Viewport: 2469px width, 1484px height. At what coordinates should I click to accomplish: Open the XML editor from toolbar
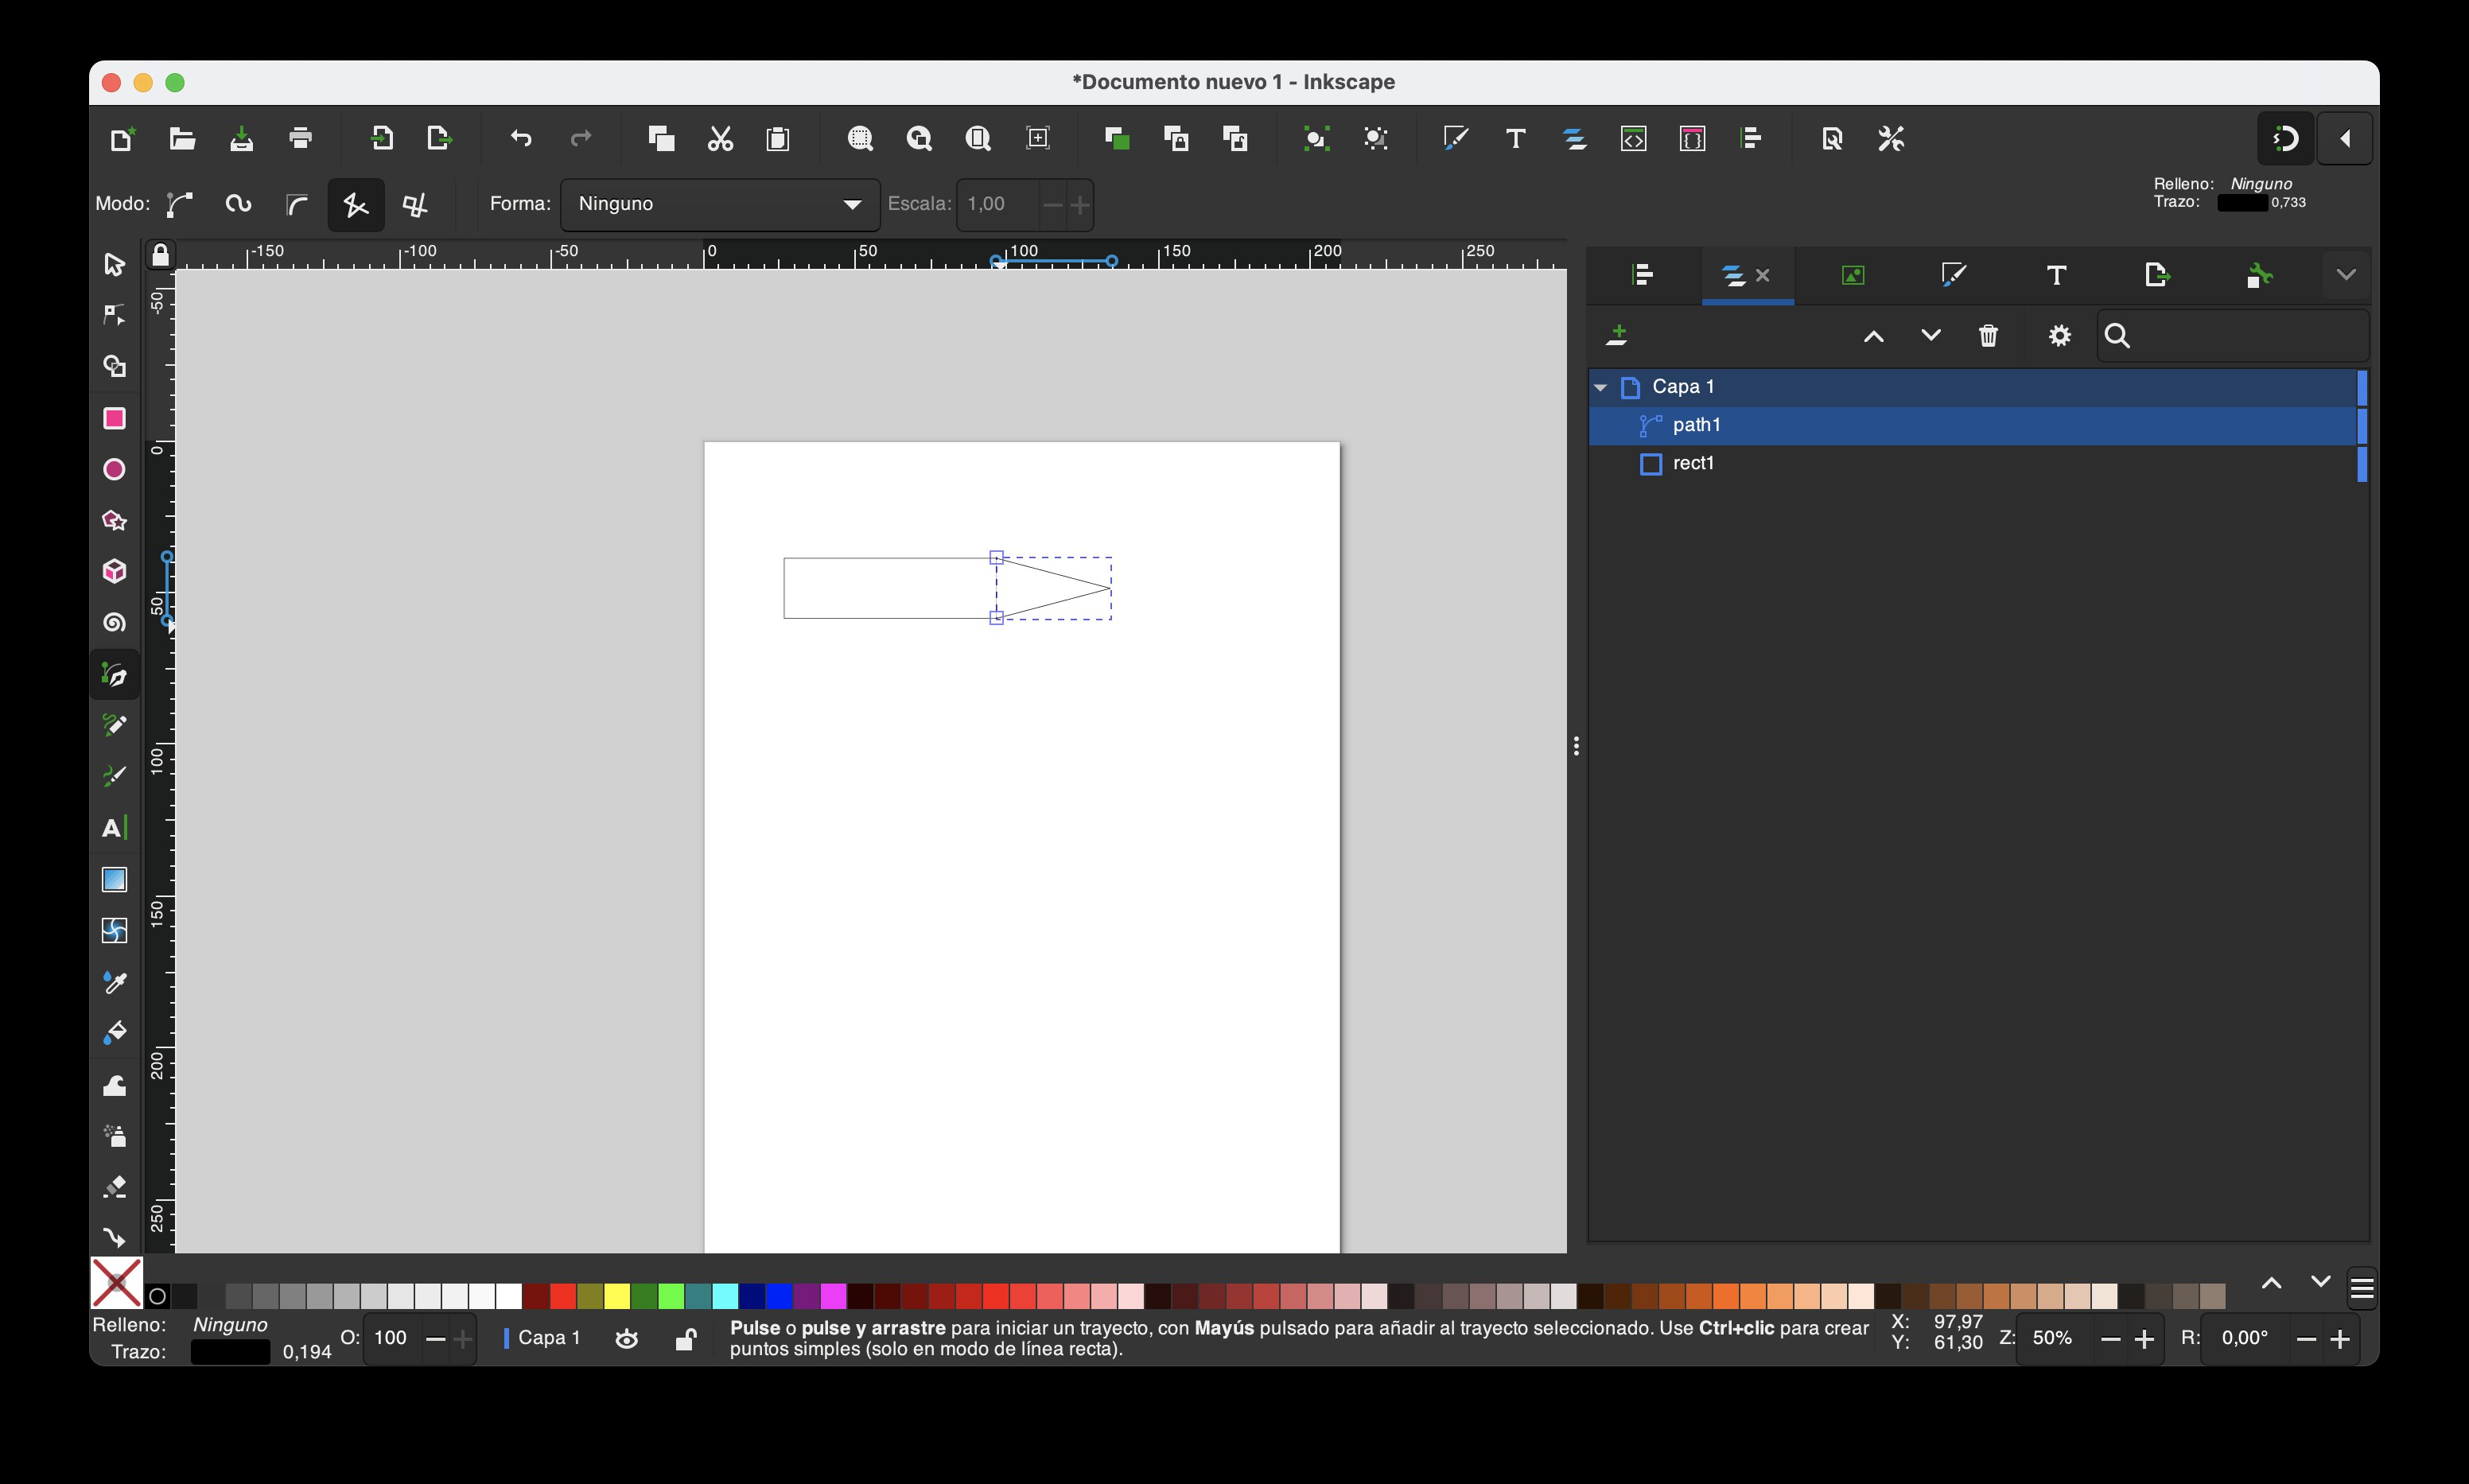pyautogui.click(x=1633, y=139)
